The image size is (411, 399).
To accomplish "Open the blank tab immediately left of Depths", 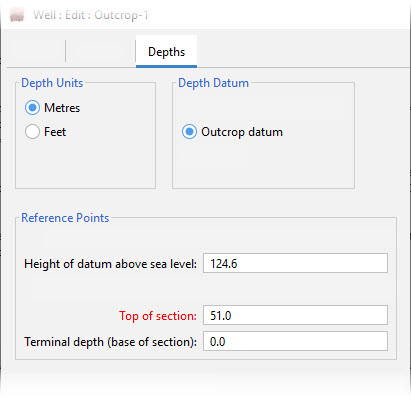I will pos(101,52).
